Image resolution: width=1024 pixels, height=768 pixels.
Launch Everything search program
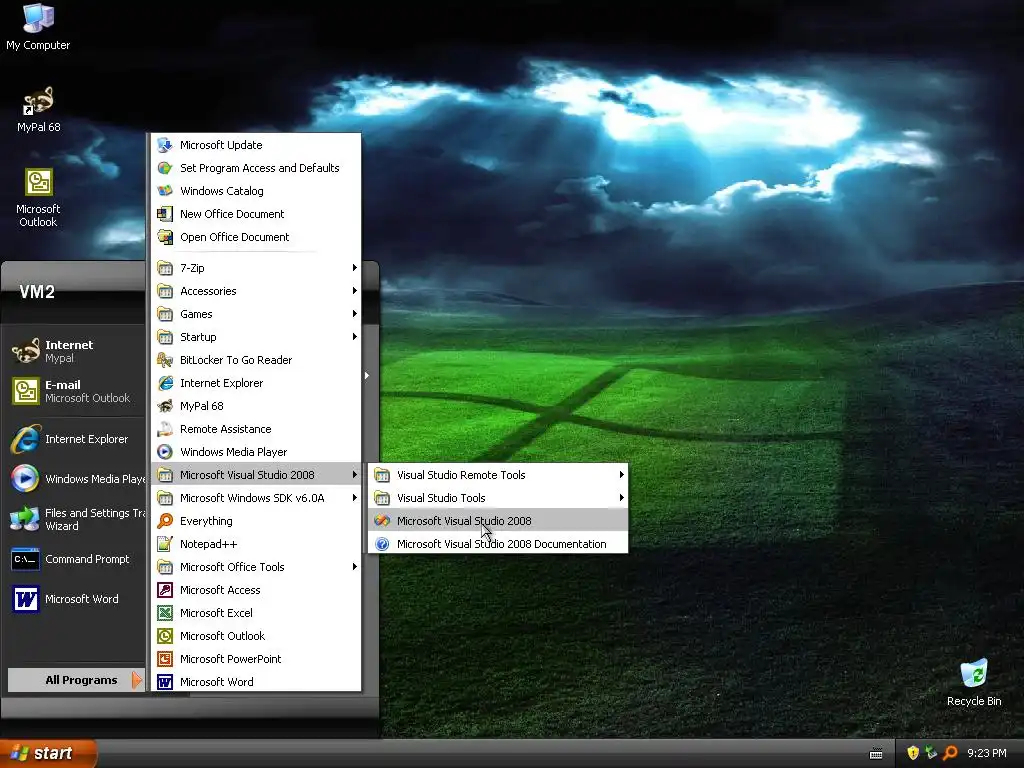(256, 521)
